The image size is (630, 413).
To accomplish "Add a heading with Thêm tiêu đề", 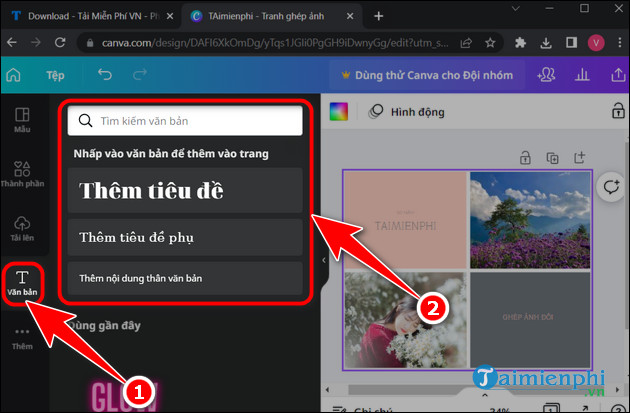I will [x=185, y=190].
